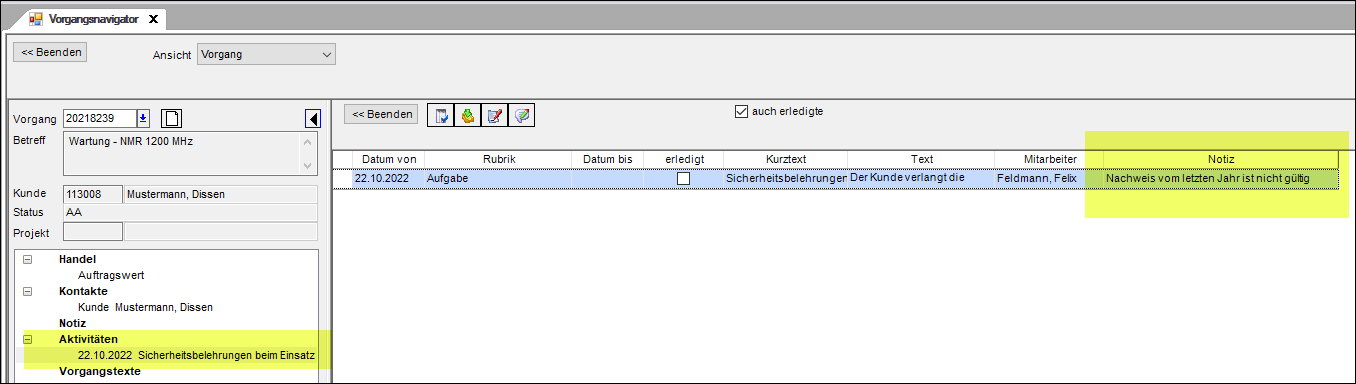The height and width of the screenshot is (384, 1356).
Task: Click the Kurztext column header
Action: (x=785, y=159)
